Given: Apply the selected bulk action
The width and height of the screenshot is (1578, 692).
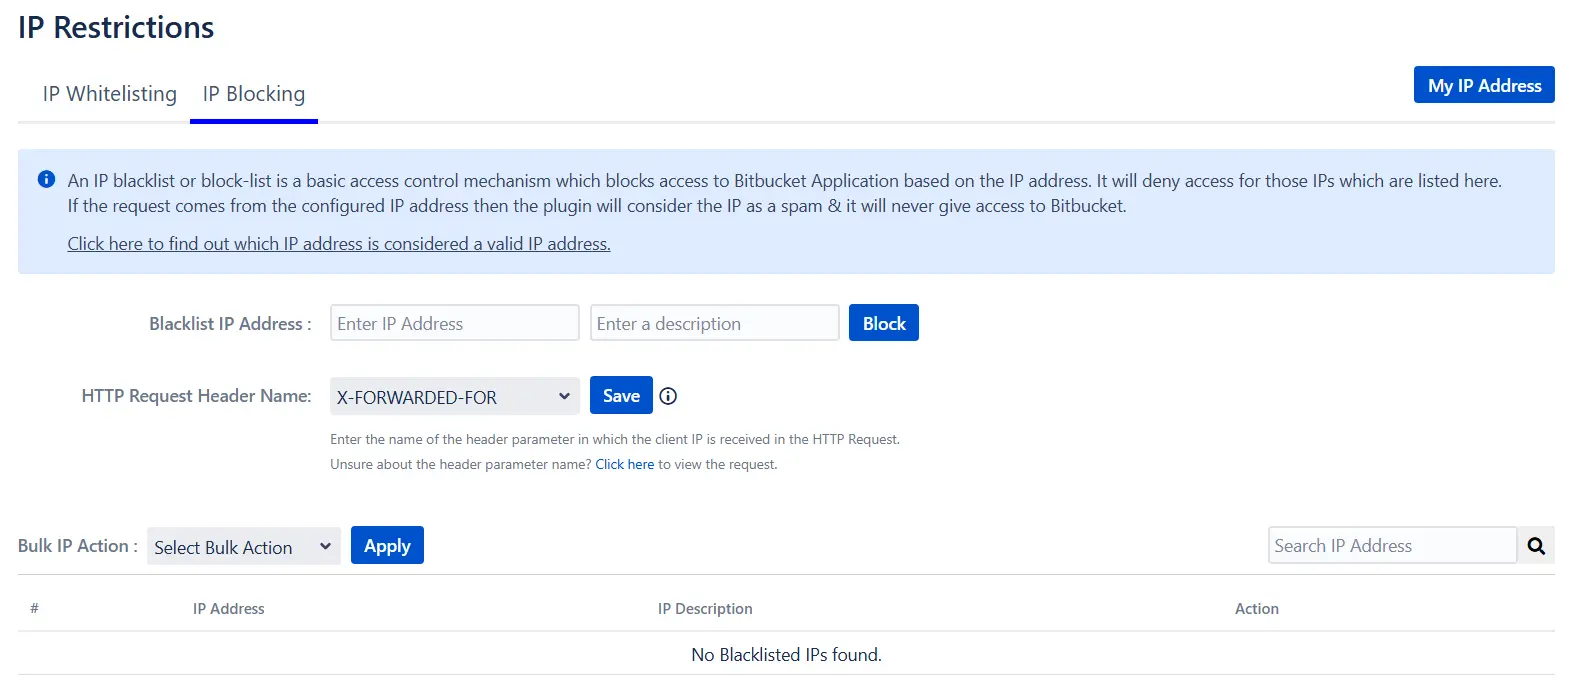Looking at the screenshot, I should tap(387, 545).
